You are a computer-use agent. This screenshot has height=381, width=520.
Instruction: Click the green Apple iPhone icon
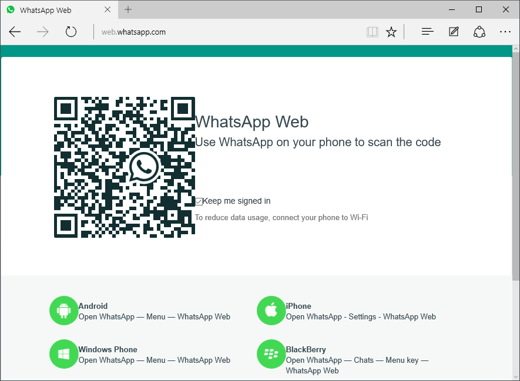click(271, 310)
